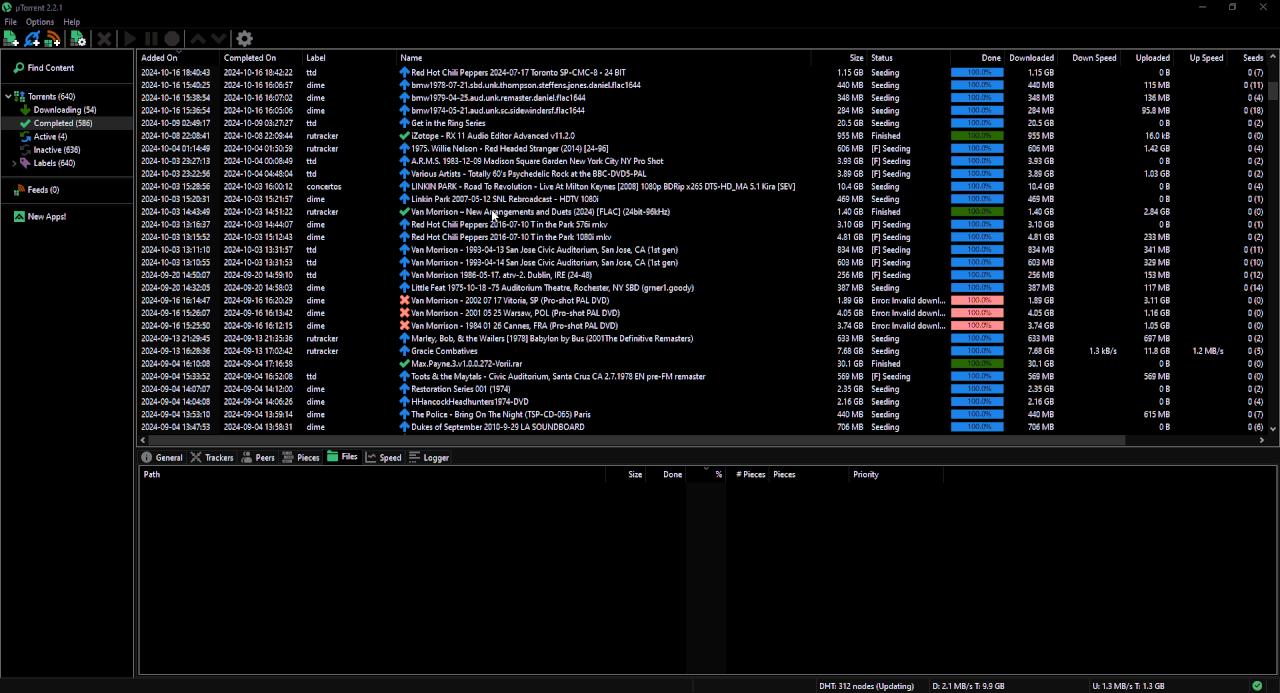This screenshot has height=693, width=1280.
Task: Click red progress bar of Warsaw POL row
Action: coord(977,313)
